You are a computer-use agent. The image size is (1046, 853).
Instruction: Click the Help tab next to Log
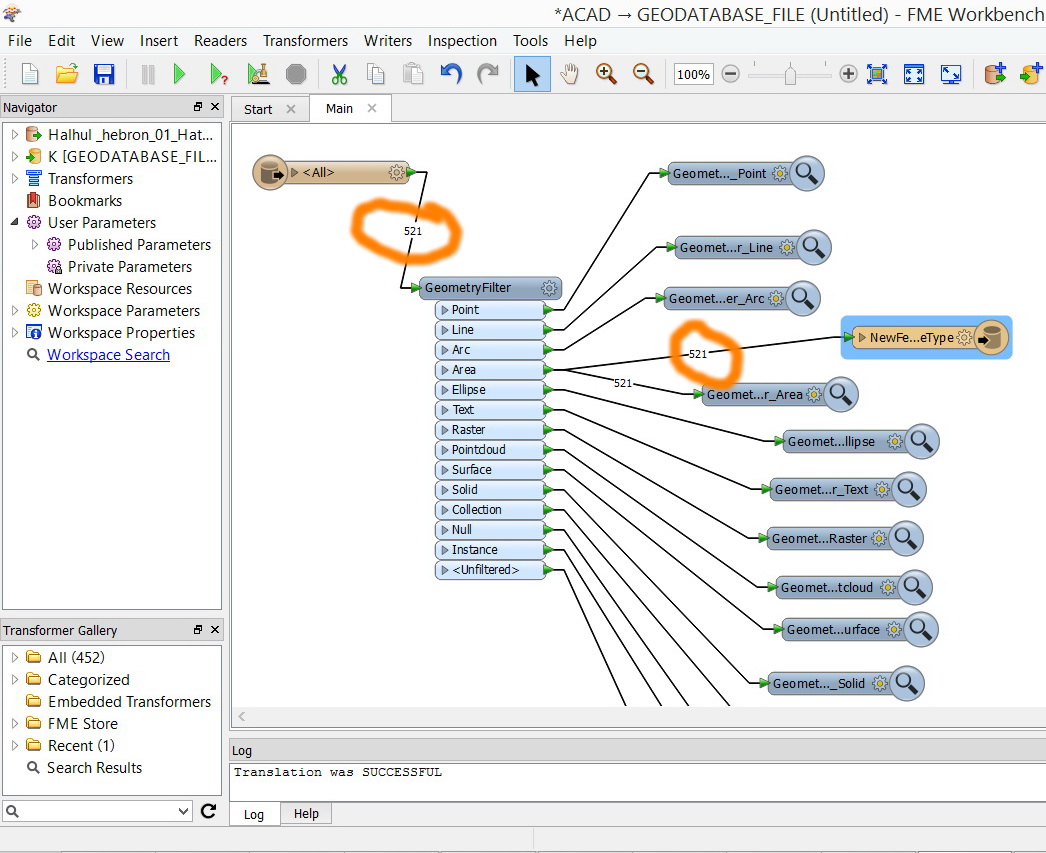click(305, 813)
